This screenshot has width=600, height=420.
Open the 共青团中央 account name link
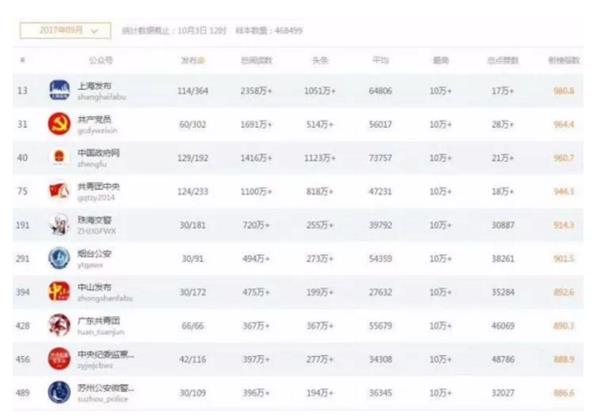point(99,187)
